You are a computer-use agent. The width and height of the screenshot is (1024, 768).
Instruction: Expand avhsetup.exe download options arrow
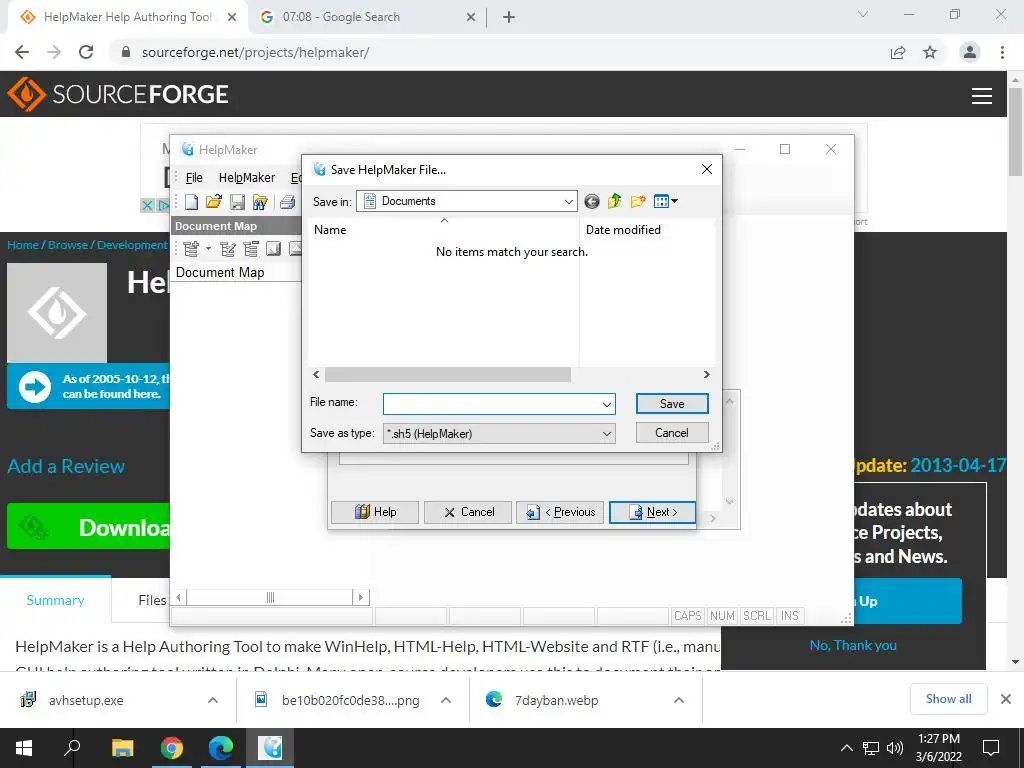click(x=213, y=700)
